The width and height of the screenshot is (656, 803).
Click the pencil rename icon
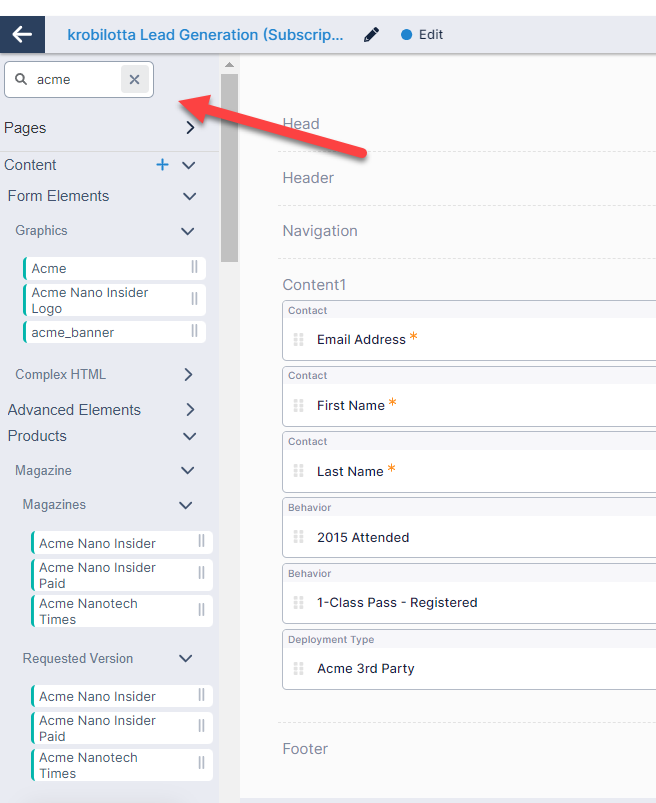(372, 35)
